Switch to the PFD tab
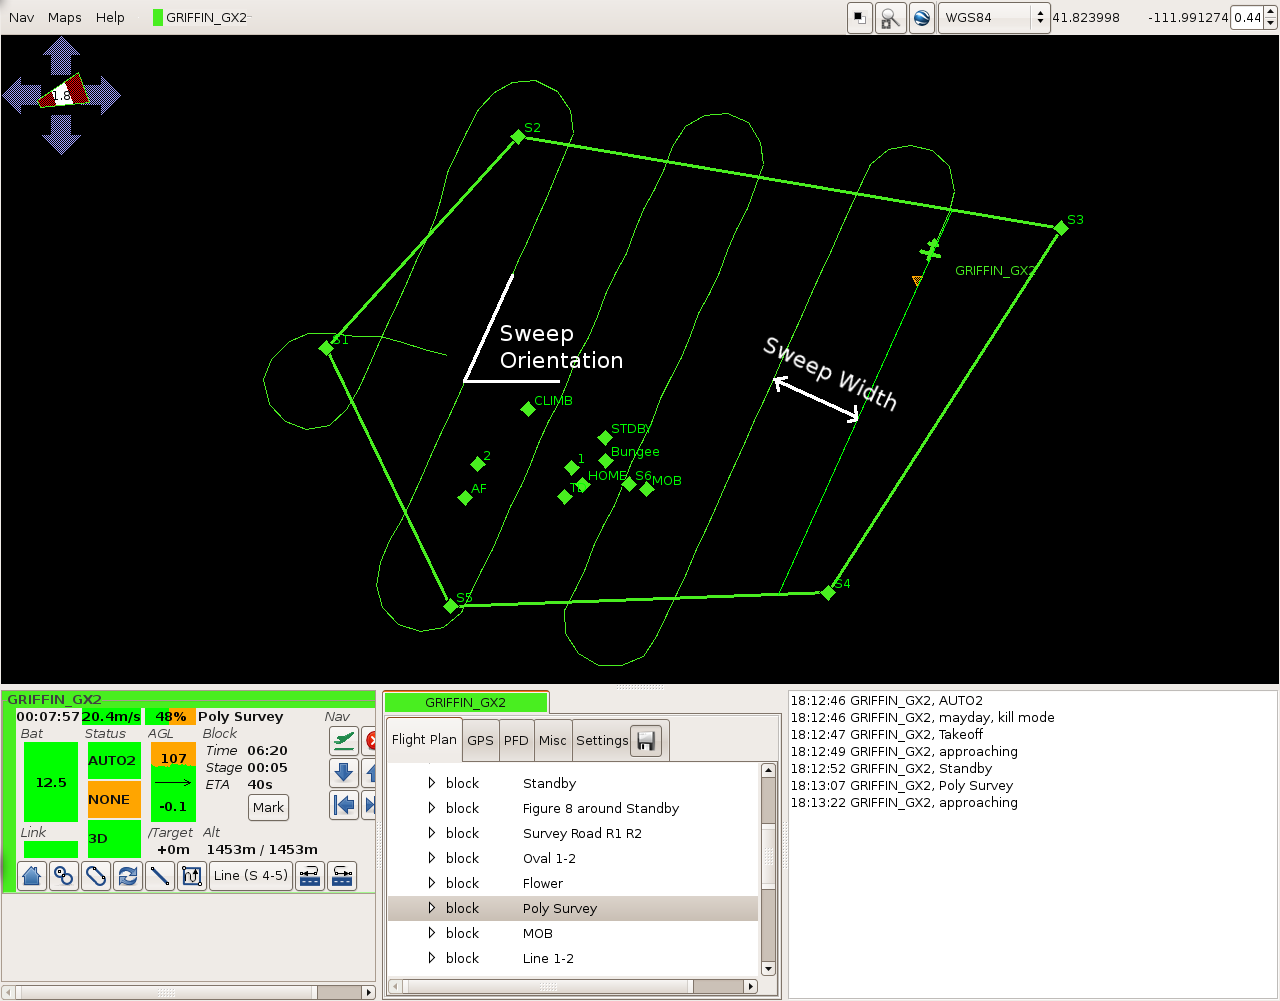This screenshot has height=1001, width=1280. (516, 741)
